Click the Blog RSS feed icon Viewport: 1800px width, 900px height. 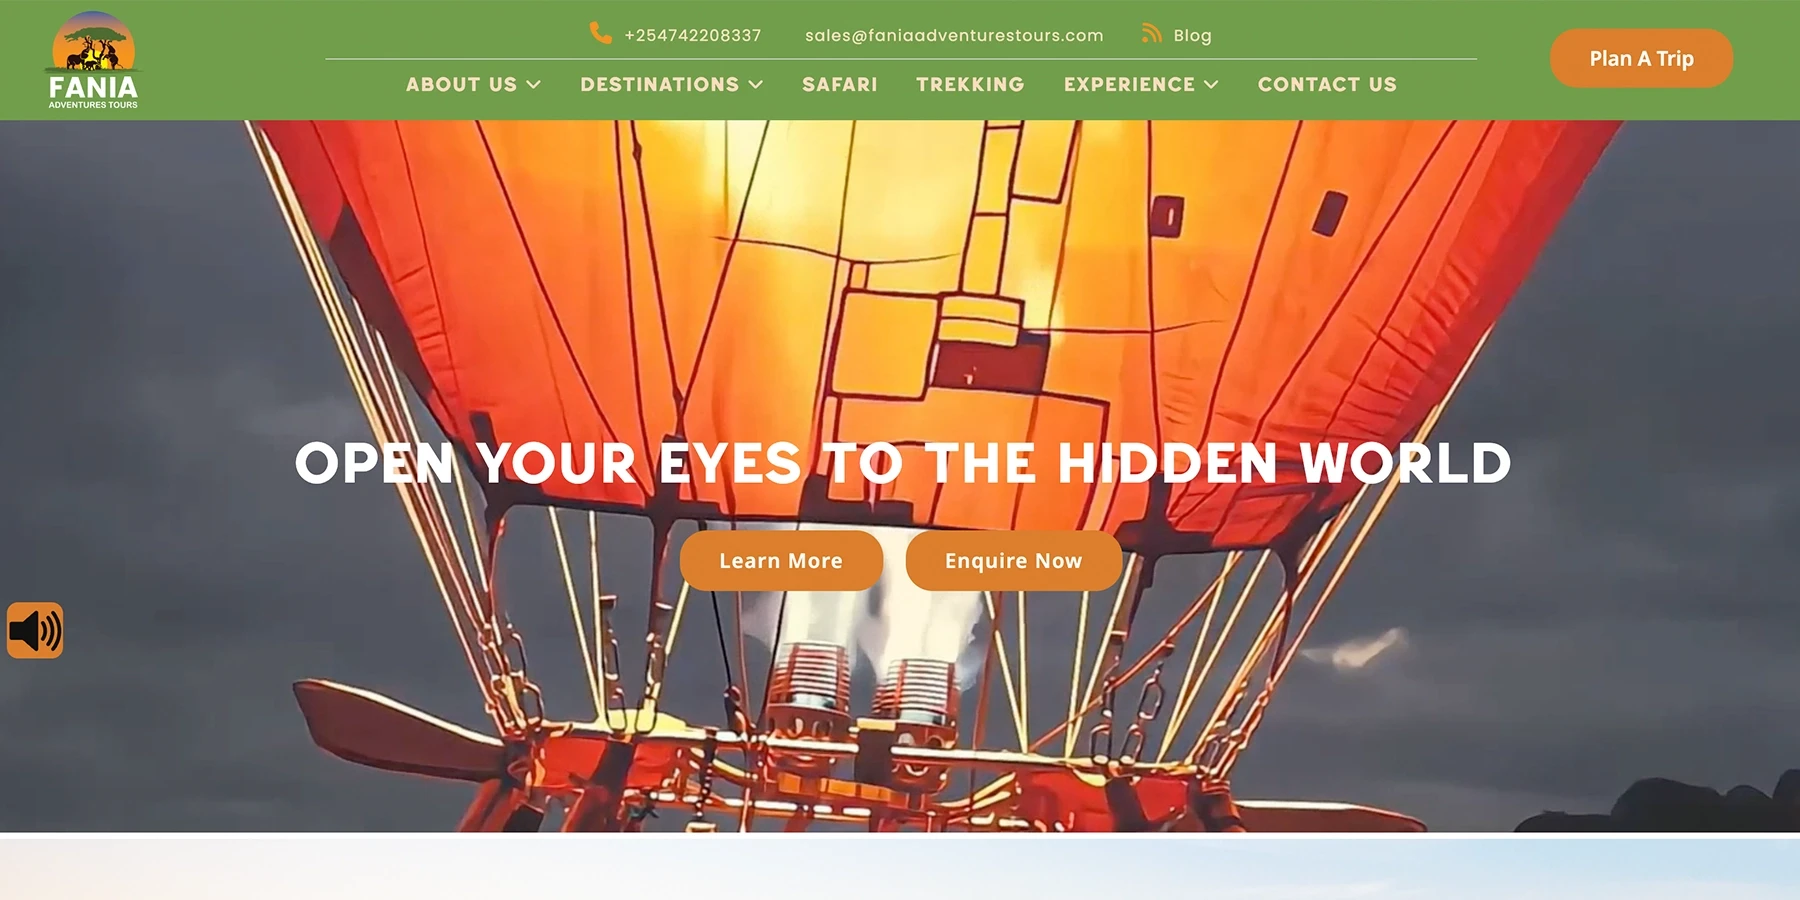pyautogui.click(x=1152, y=34)
